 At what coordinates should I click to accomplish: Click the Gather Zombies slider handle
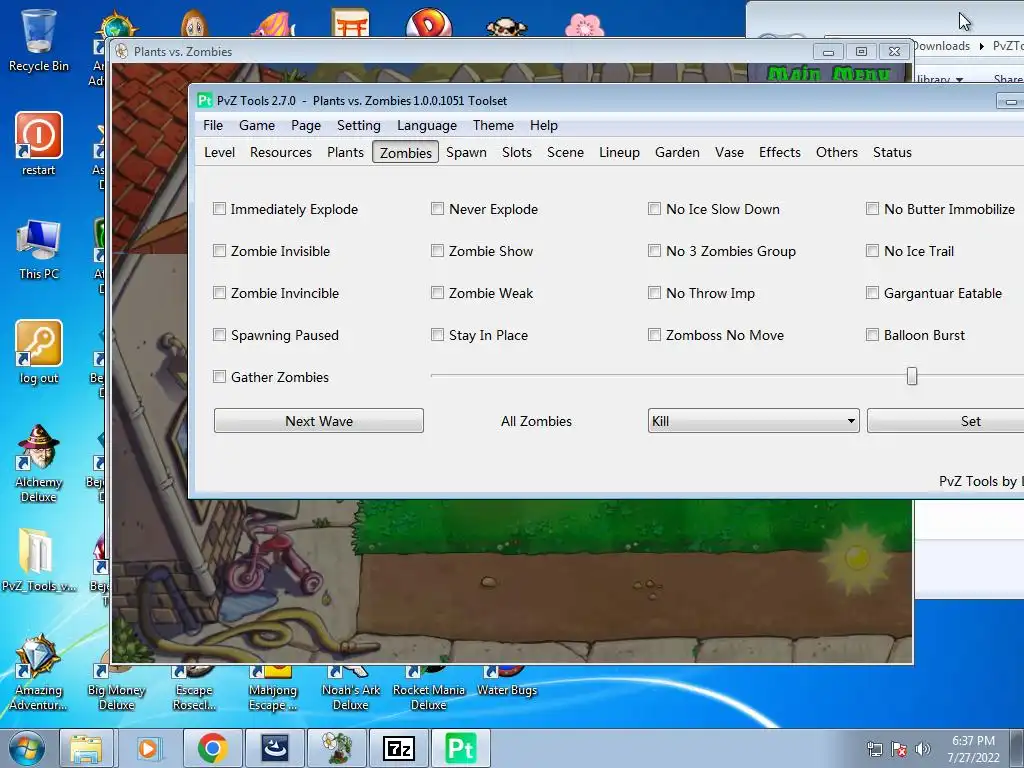click(912, 376)
